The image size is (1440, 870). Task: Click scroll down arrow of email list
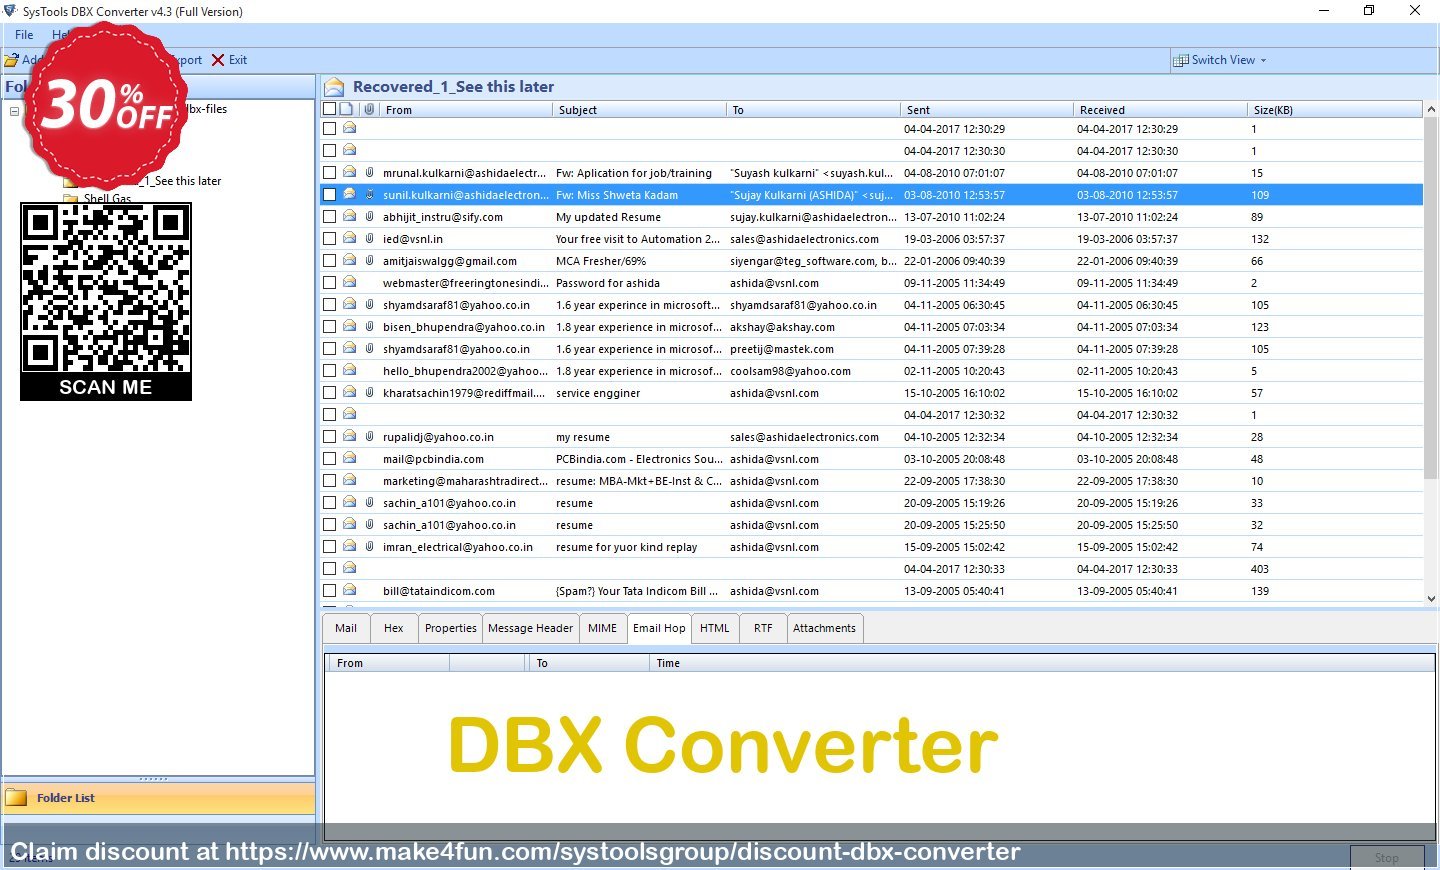tap(1431, 598)
